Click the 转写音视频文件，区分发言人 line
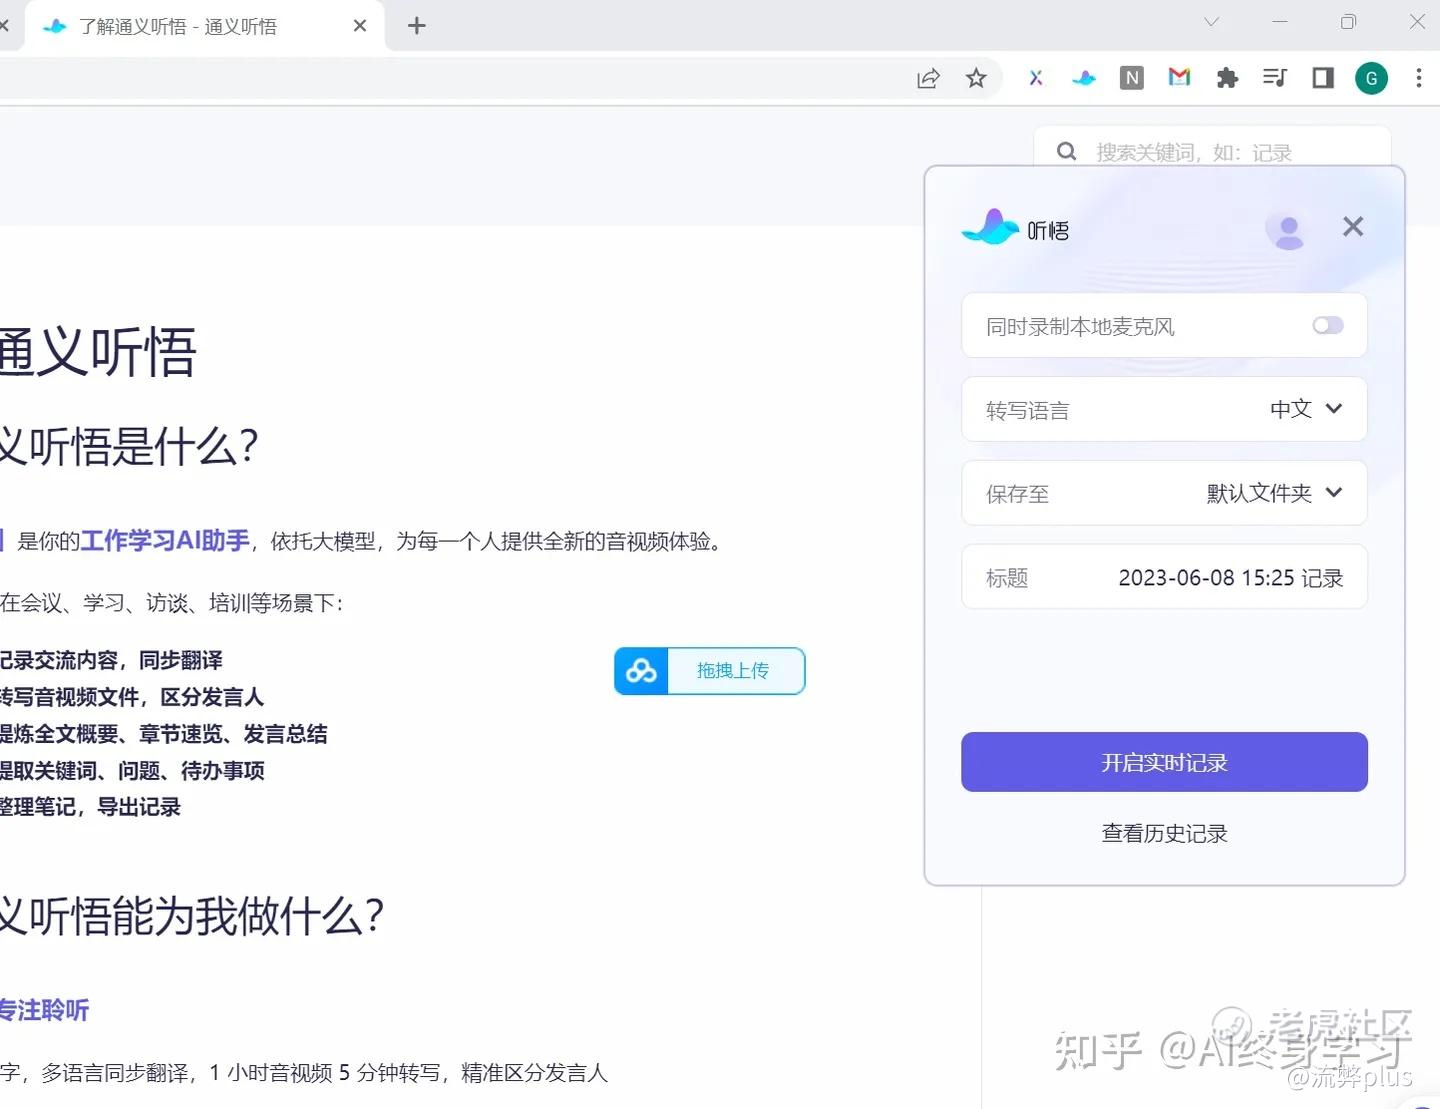1440x1109 pixels. pos(131,697)
